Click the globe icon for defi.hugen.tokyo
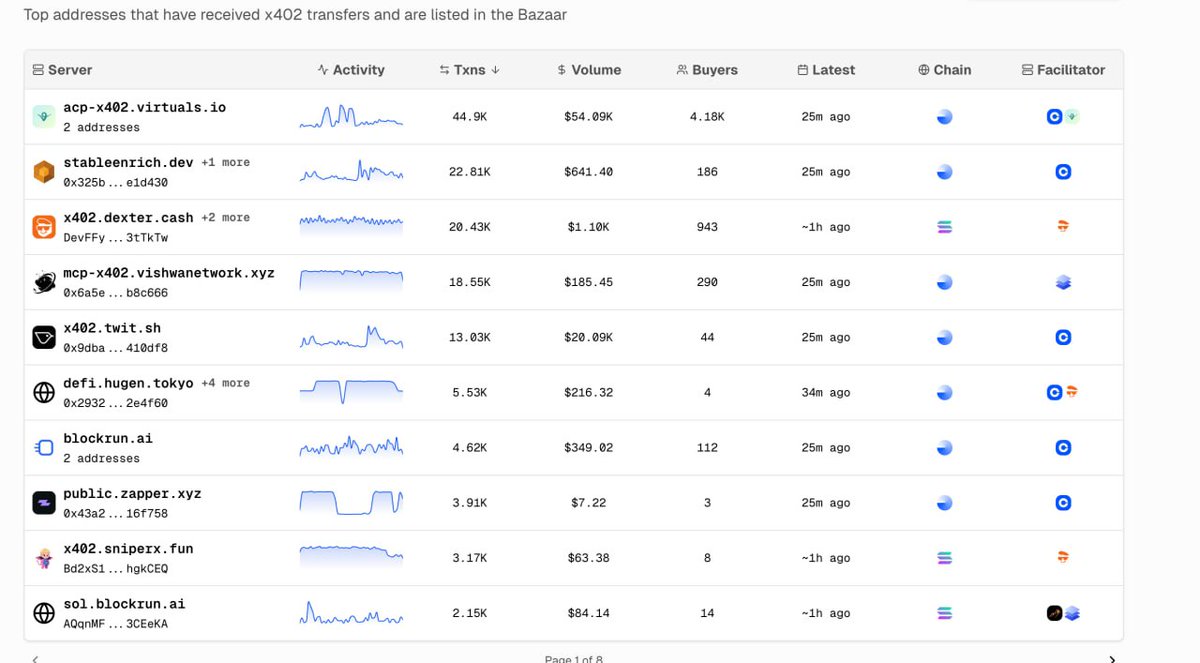The height and width of the screenshot is (663, 1200). [x=43, y=392]
